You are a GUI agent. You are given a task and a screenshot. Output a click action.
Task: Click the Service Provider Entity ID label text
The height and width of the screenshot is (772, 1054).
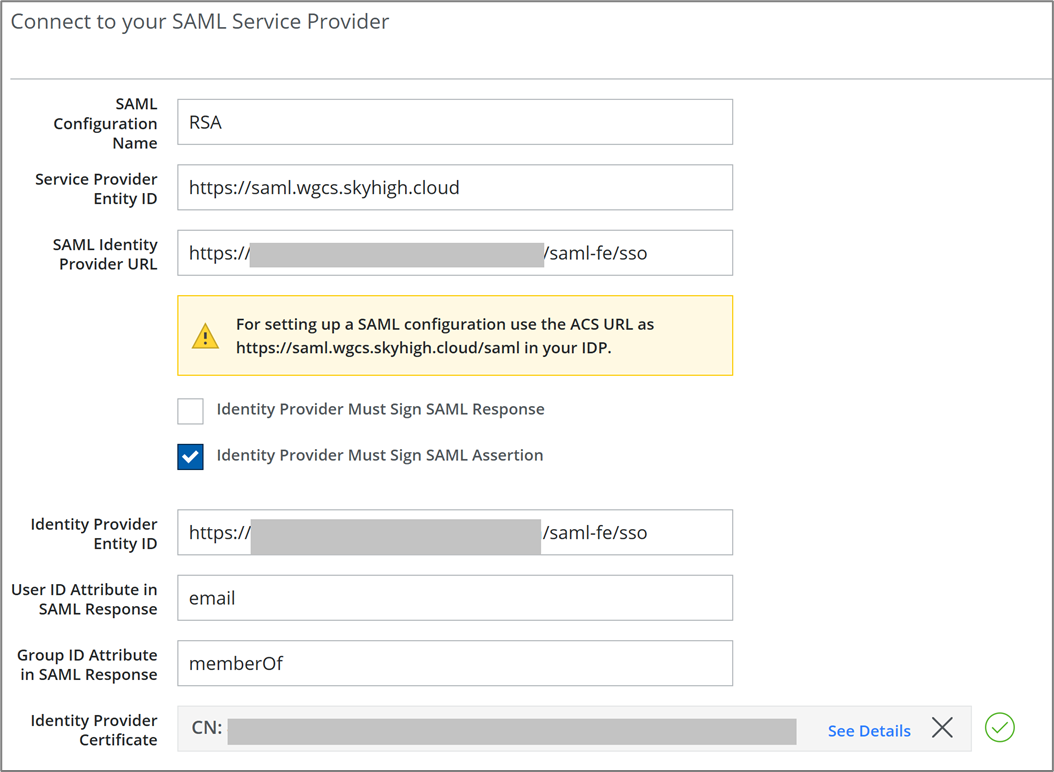click(x=96, y=189)
